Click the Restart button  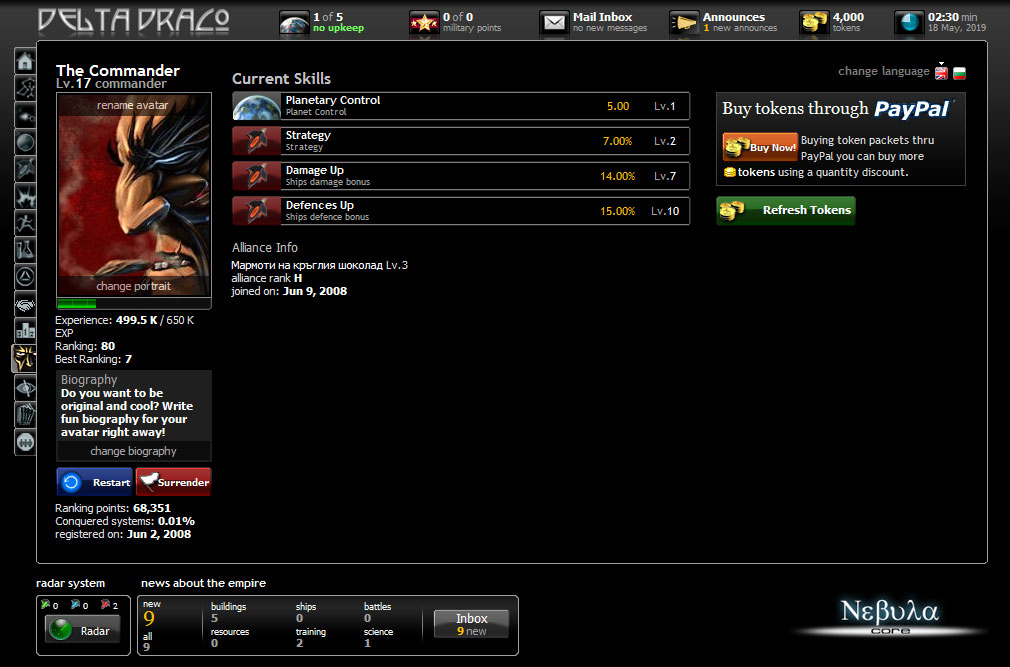(x=95, y=482)
